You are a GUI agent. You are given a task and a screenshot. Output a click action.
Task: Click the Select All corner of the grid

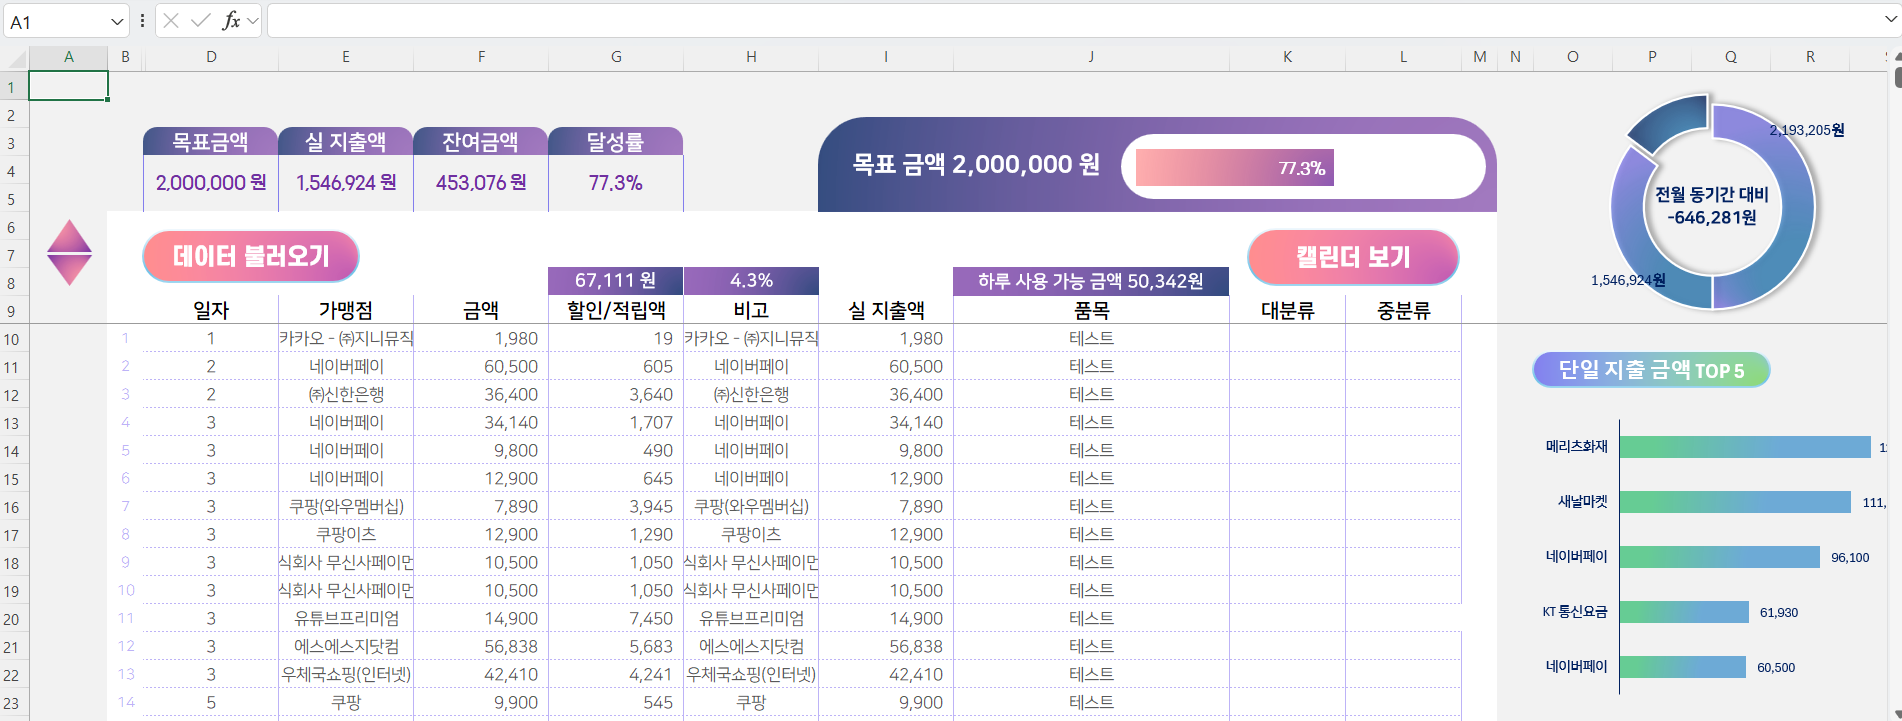tap(14, 58)
